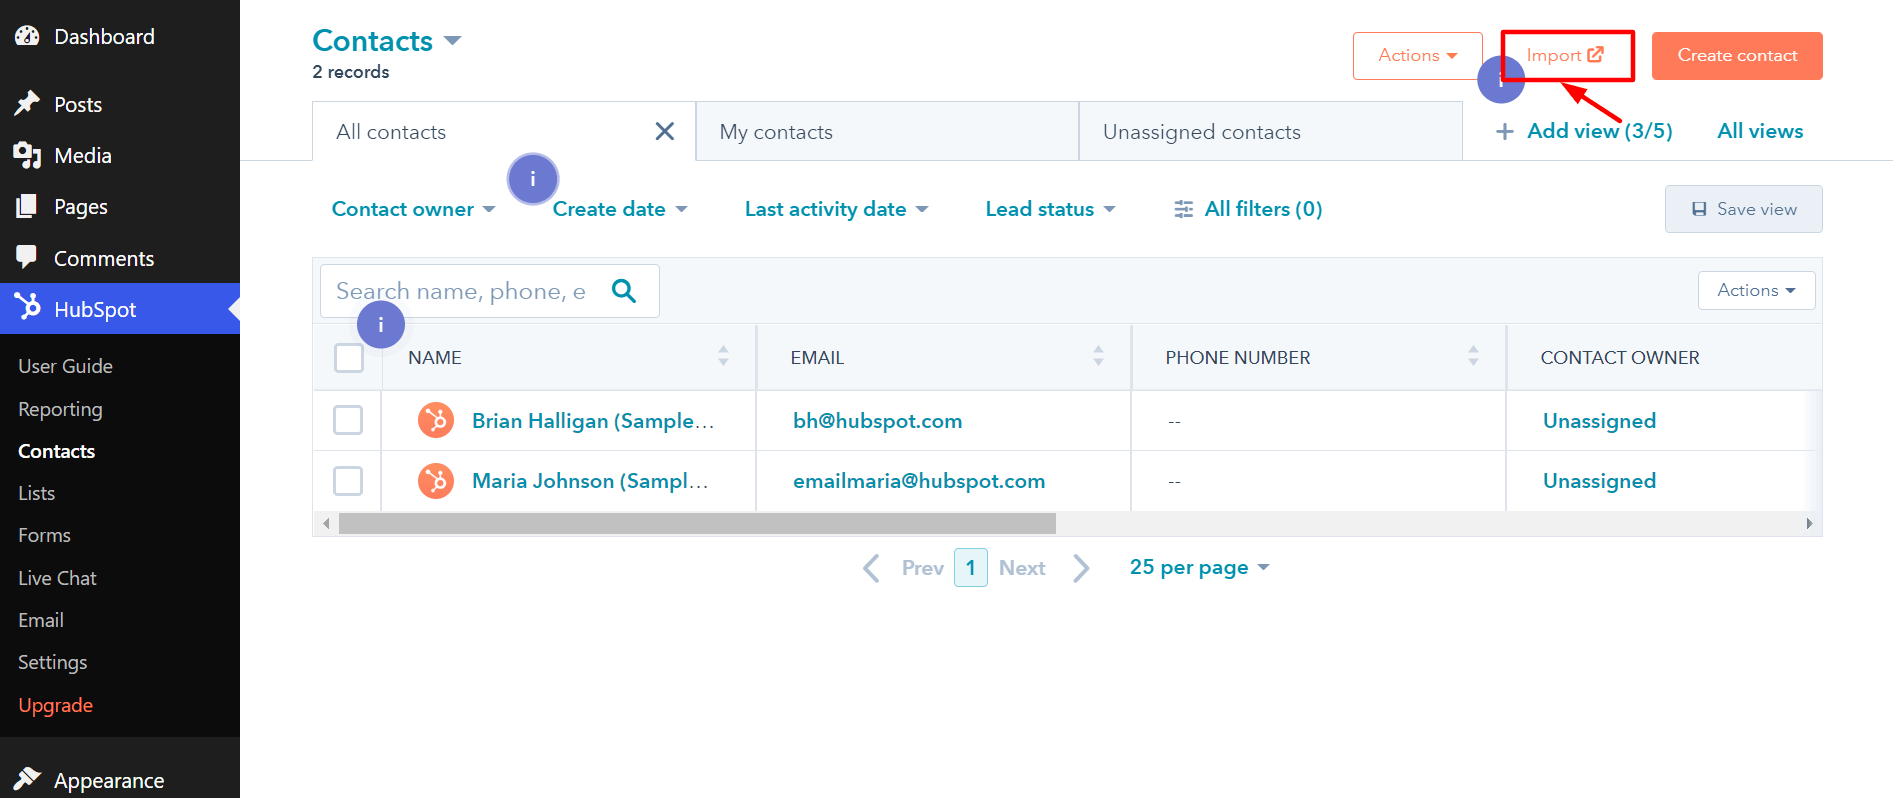
Task: Expand the Contact owner filter
Action: click(414, 209)
